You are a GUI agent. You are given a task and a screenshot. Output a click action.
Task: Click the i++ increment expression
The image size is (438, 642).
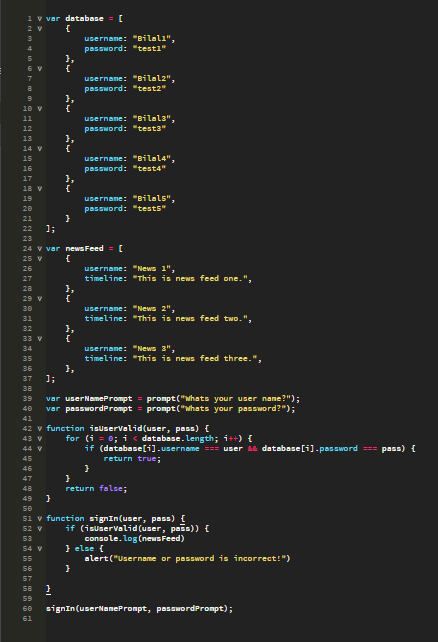tap(231, 439)
